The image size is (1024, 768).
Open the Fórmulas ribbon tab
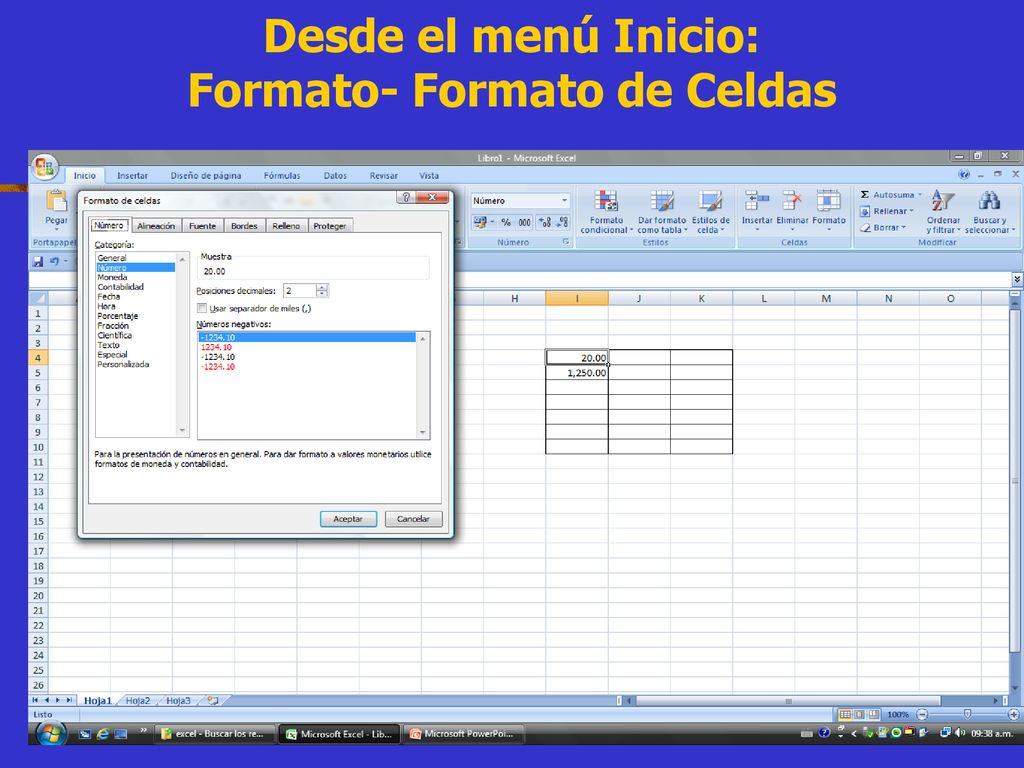pyautogui.click(x=281, y=175)
